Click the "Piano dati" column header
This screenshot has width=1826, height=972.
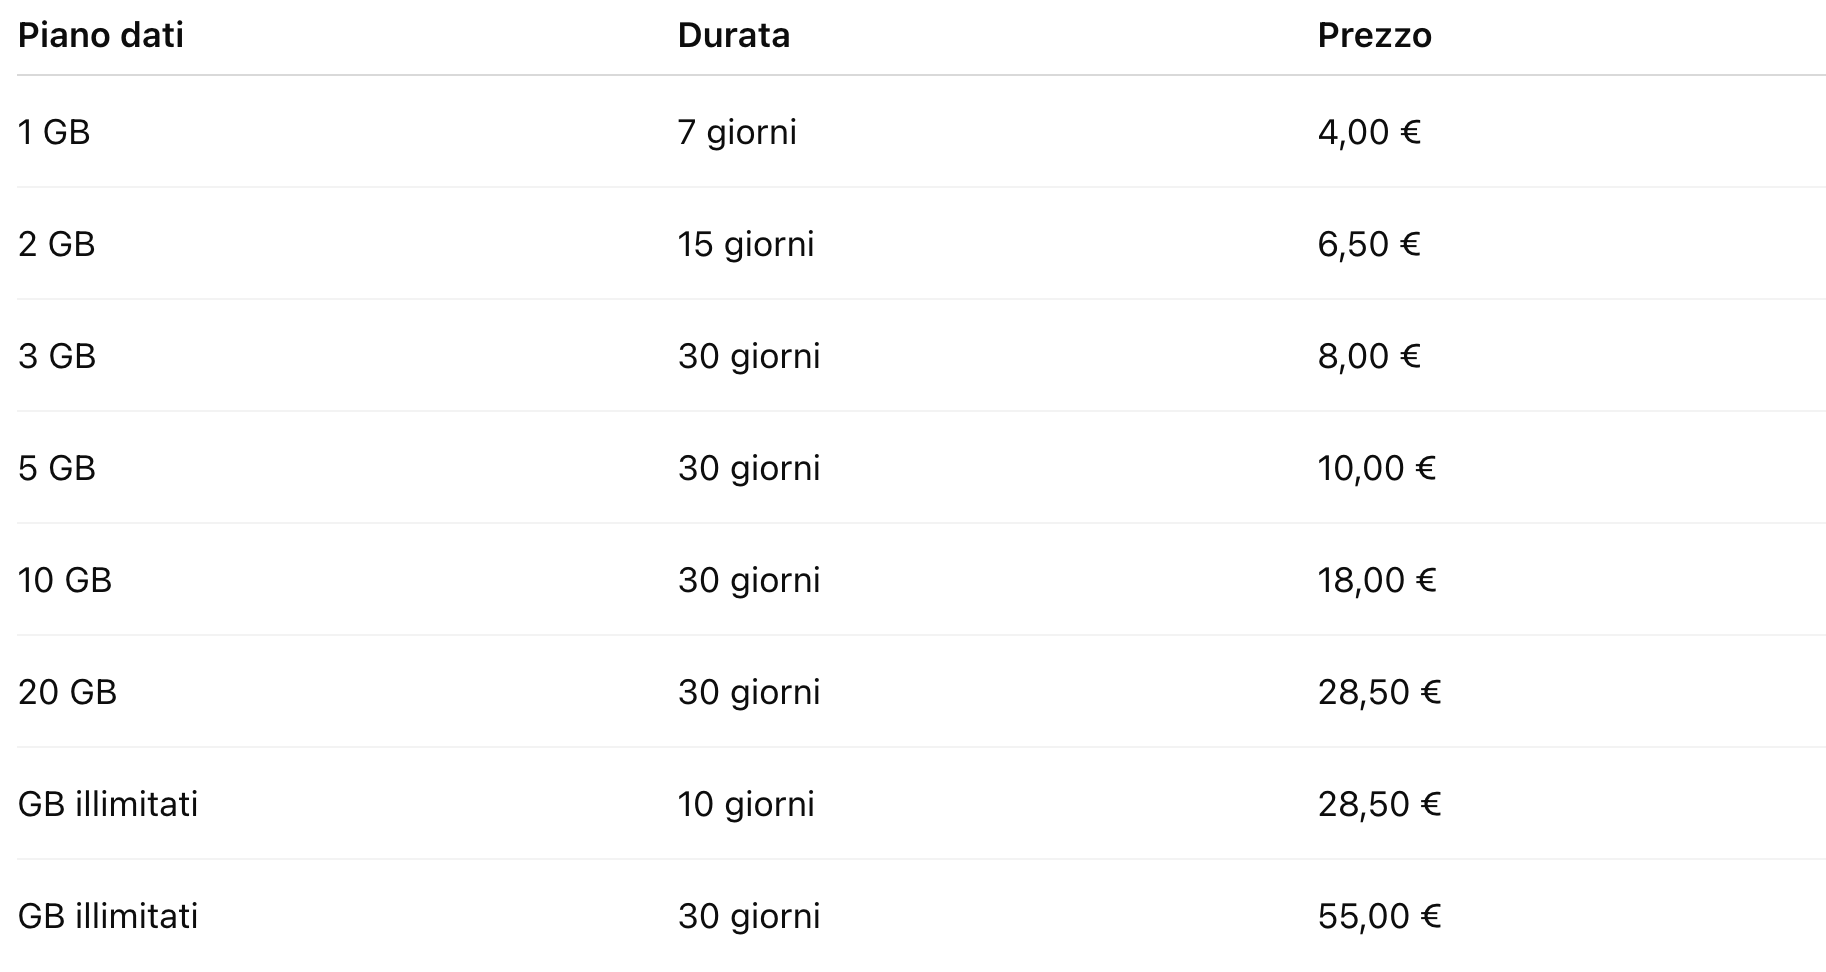pyautogui.click(x=101, y=36)
